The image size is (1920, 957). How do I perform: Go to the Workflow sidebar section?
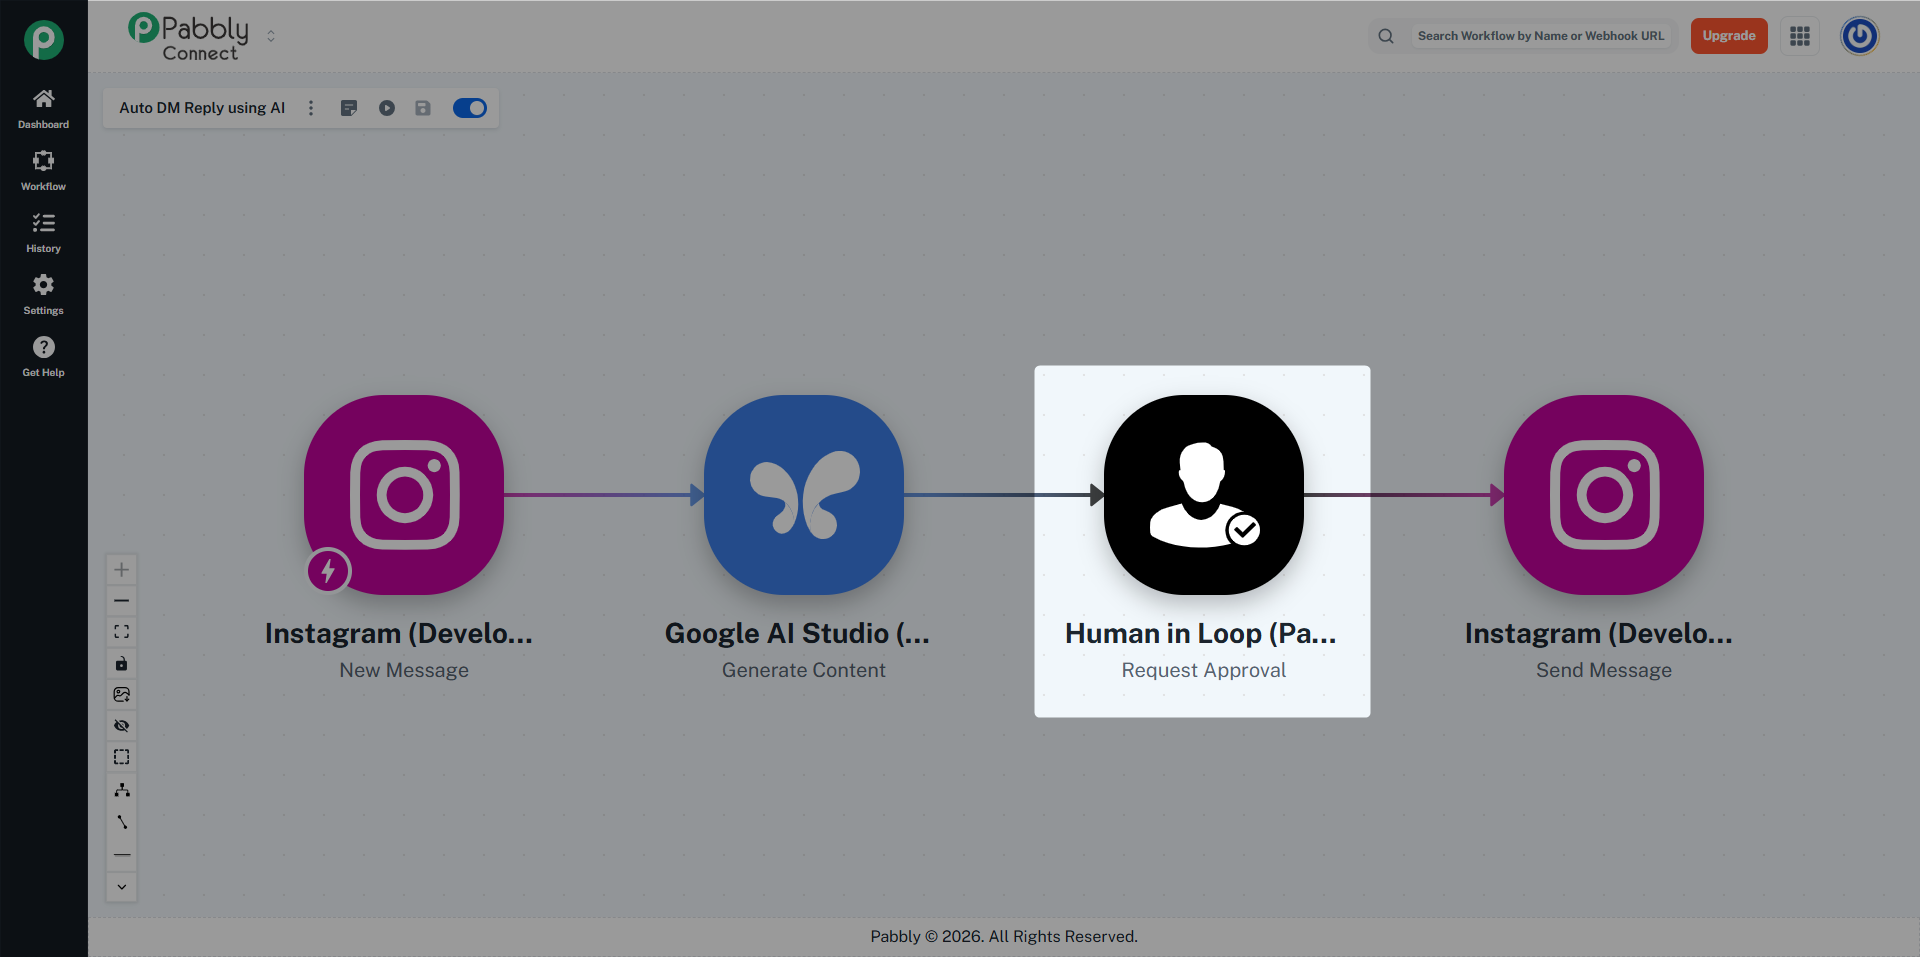(43, 171)
